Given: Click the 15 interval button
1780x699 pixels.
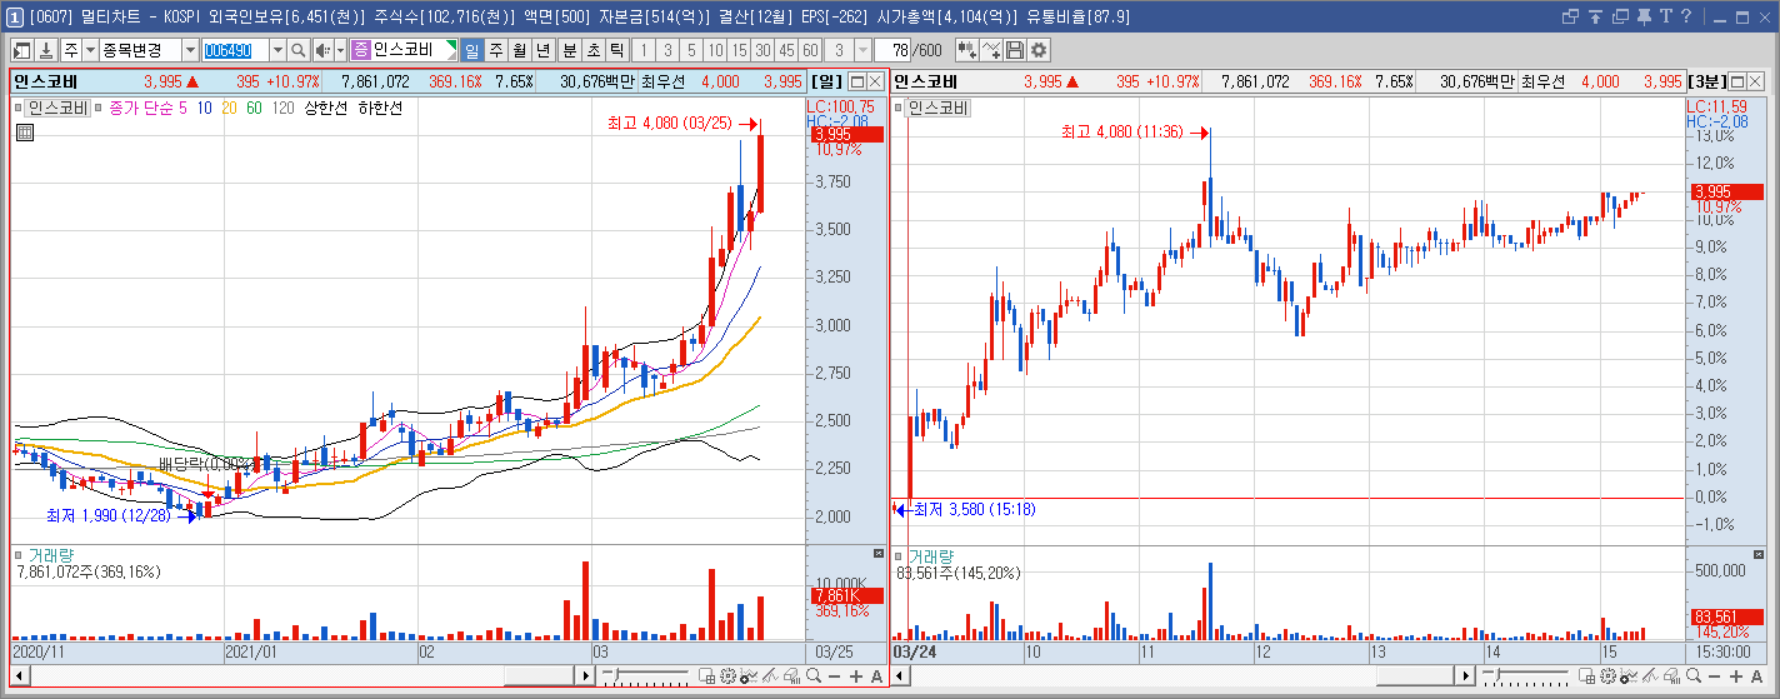Looking at the screenshot, I should tap(739, 50).
